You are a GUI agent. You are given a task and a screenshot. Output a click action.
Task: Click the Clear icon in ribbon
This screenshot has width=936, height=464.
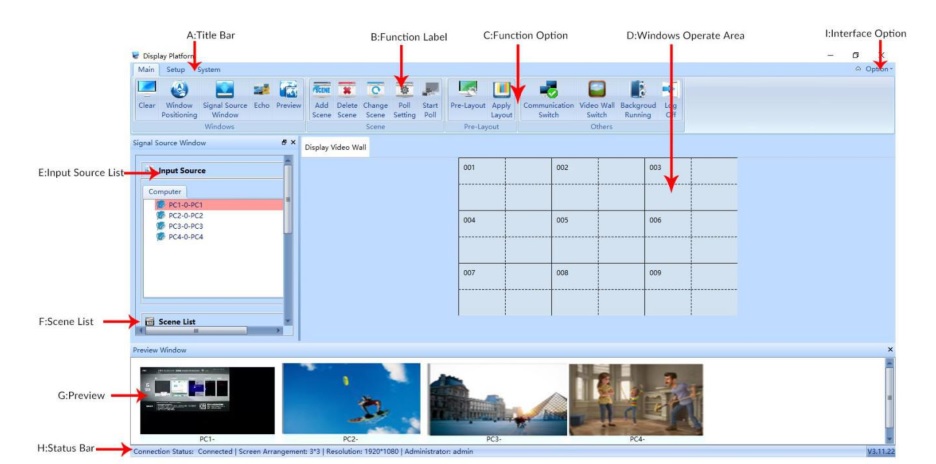coord(146,92)
